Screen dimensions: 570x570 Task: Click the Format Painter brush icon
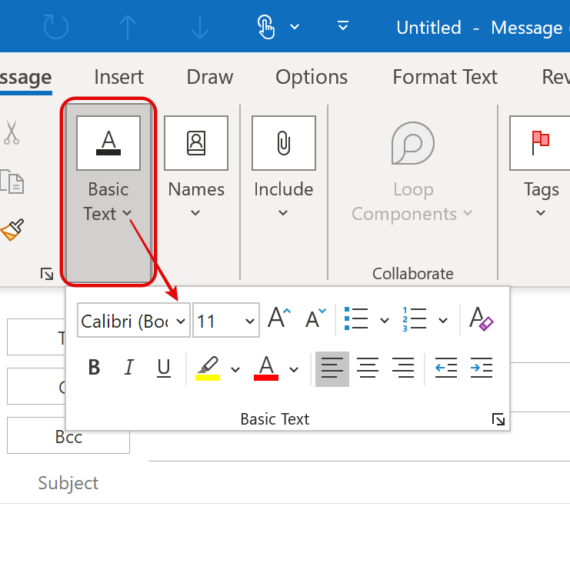[x=12, y=229]
